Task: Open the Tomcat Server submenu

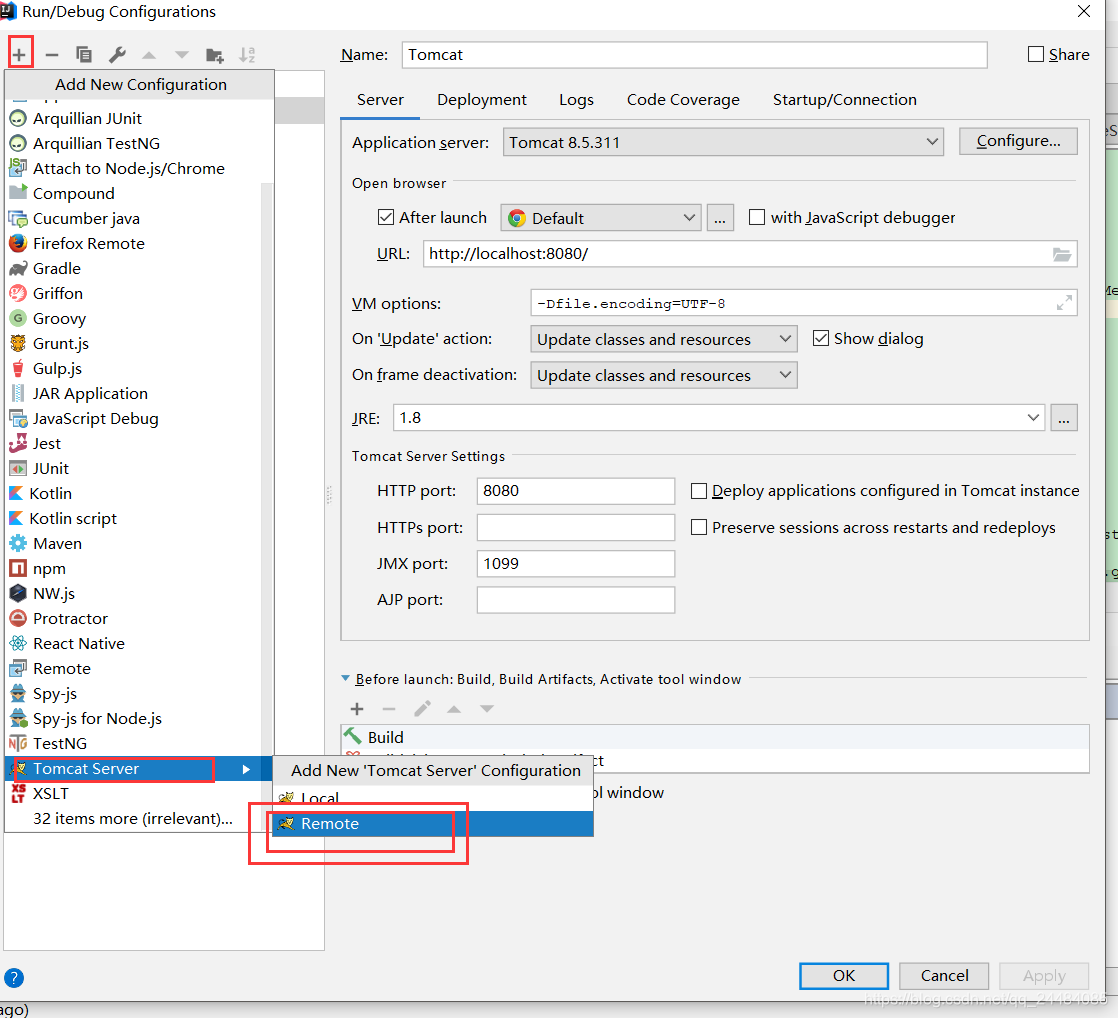Action: pyautogui.click(x=139, y=768)
